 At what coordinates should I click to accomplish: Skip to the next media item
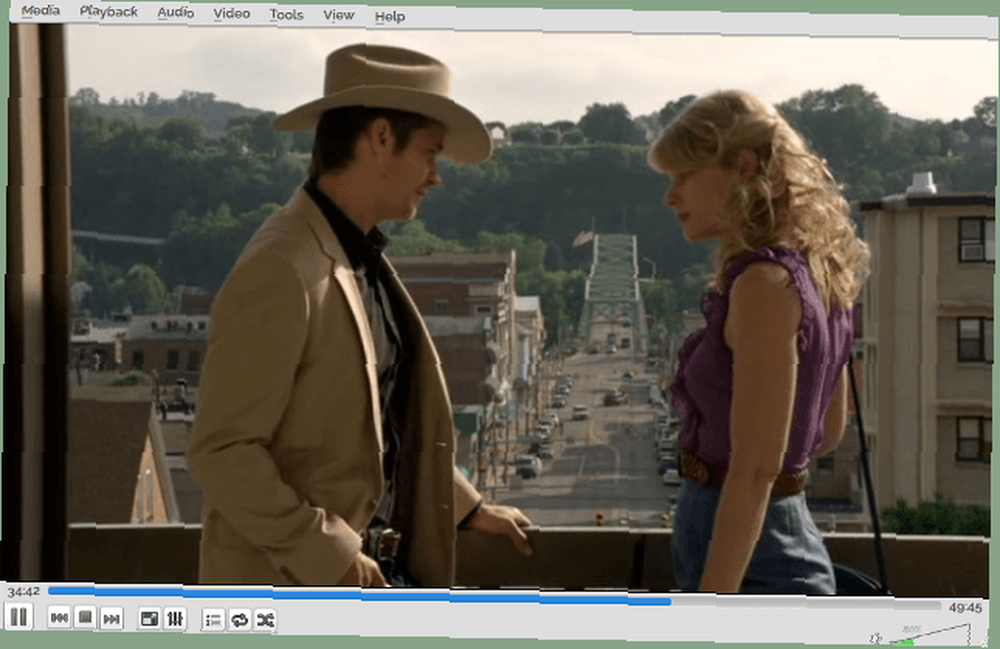pyautogui.click(x=111, y=618)
